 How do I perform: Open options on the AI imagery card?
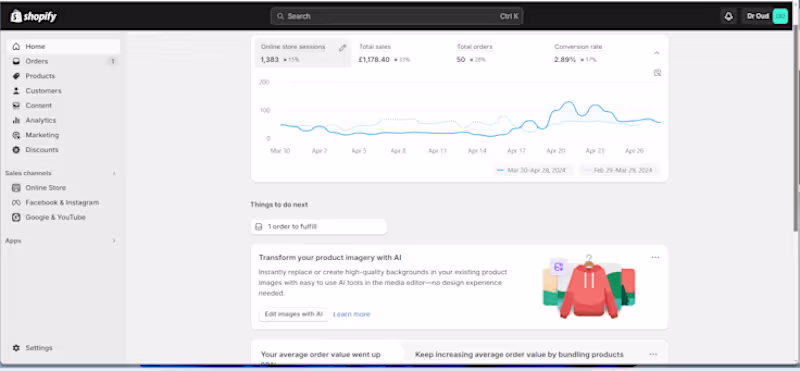pyautogui.click(x=655, y=257)
